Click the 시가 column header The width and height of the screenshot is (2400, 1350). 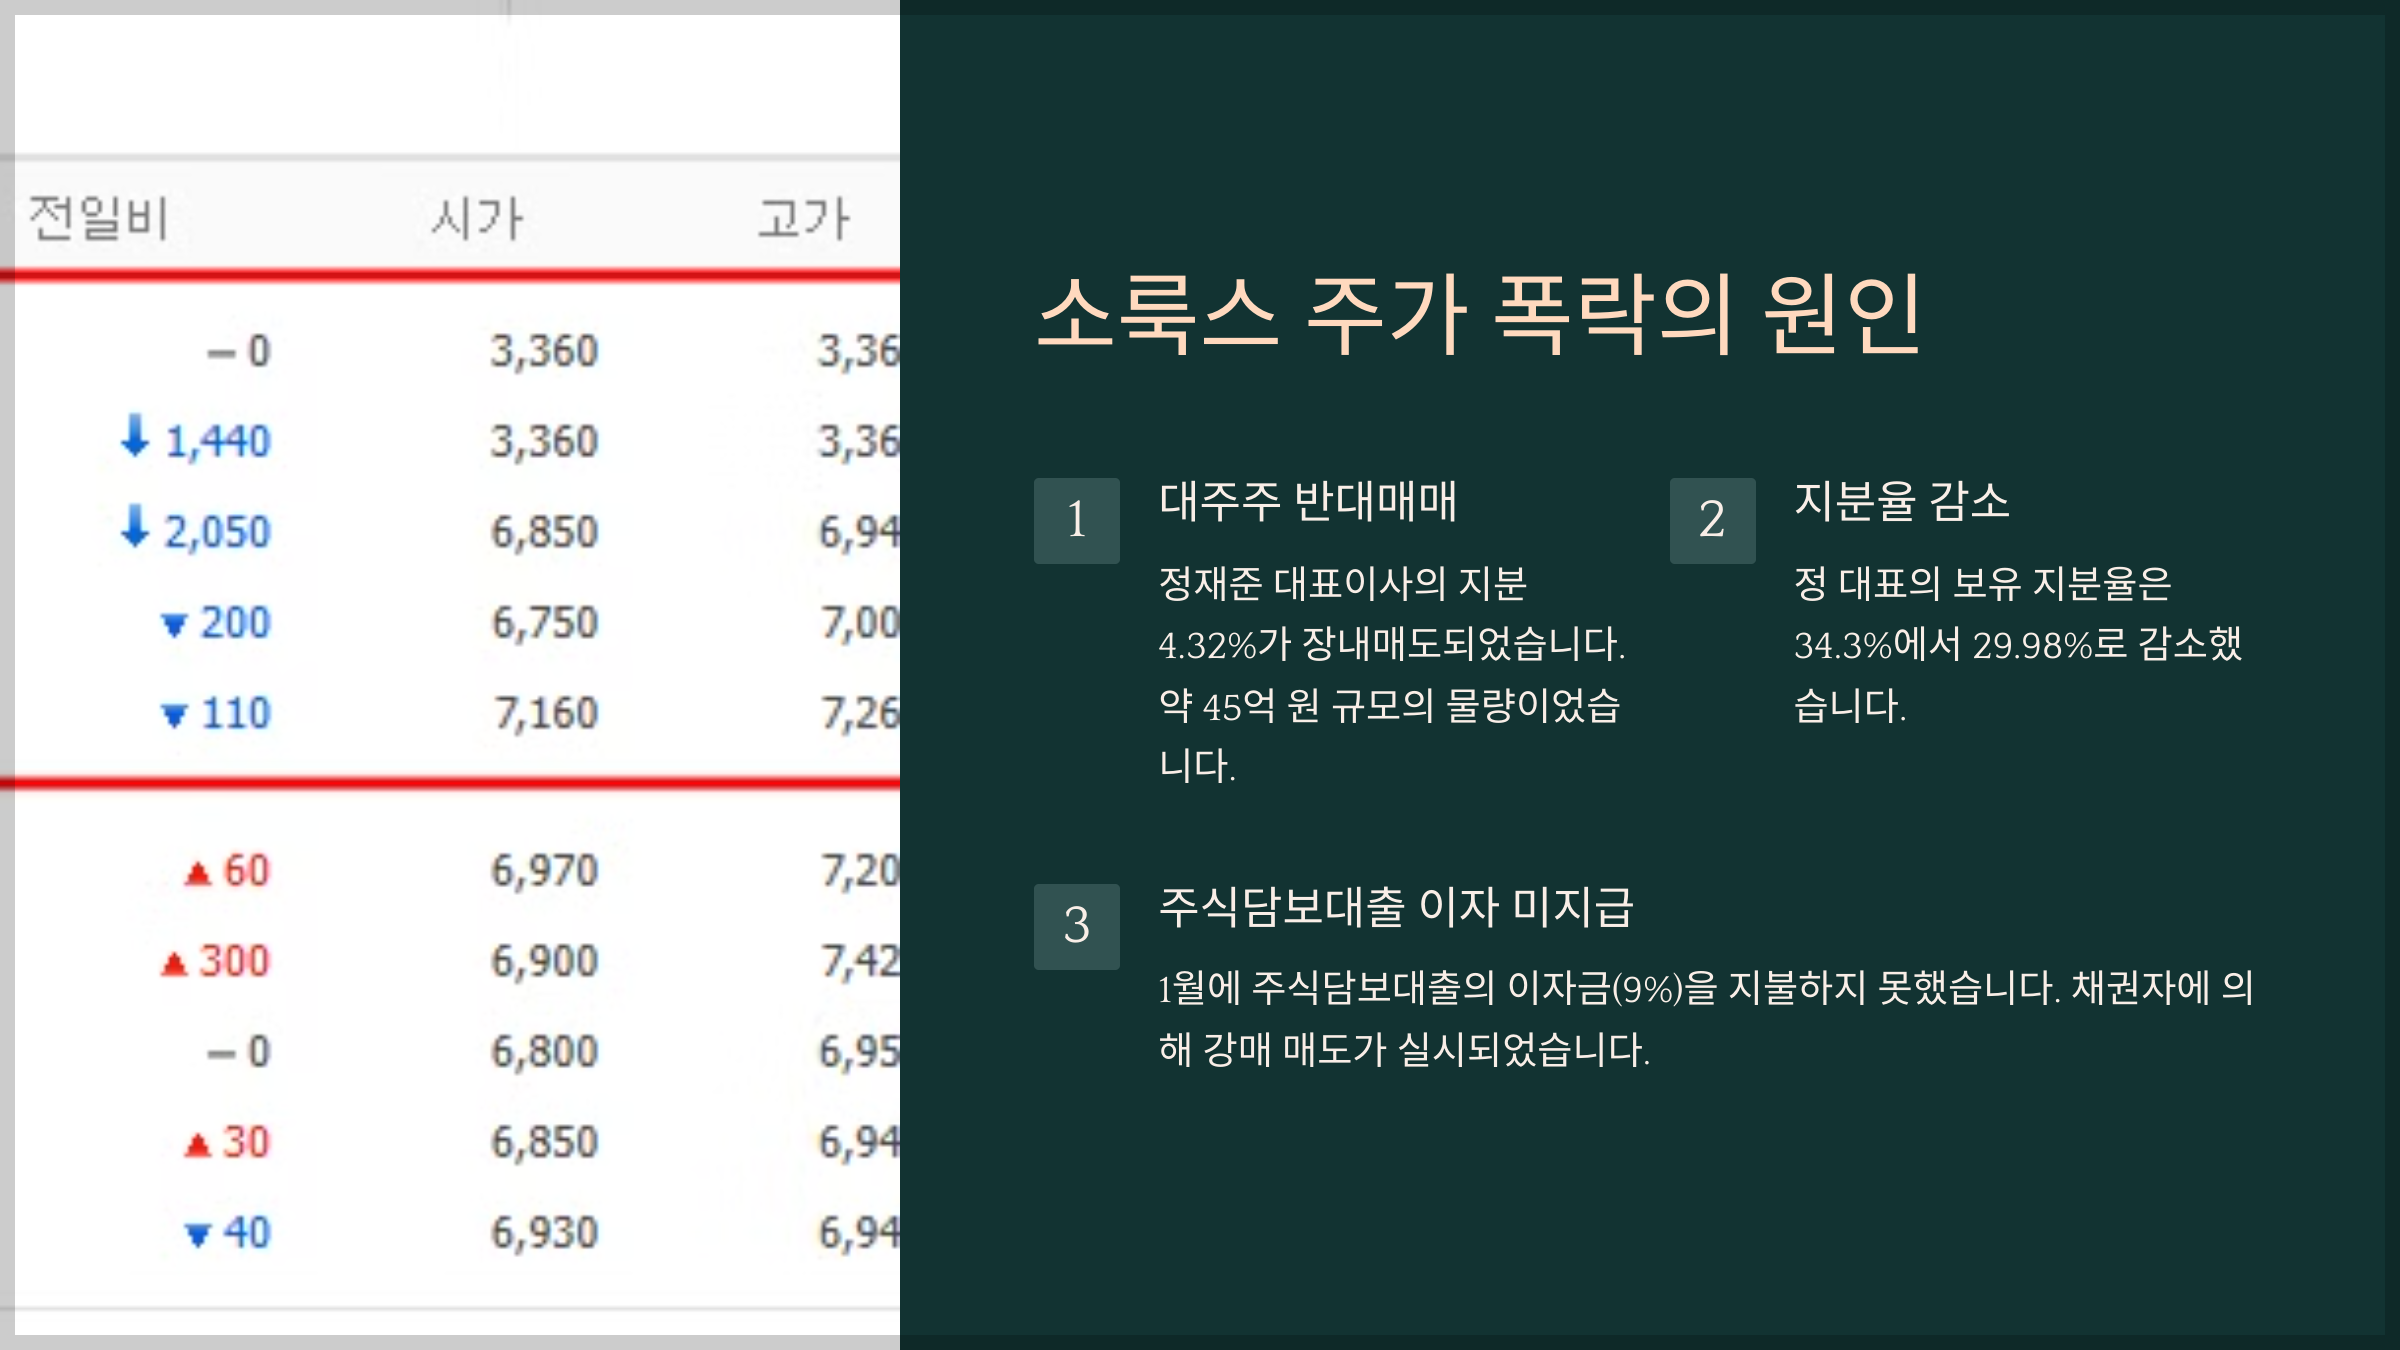pyautogui.click(x=477, y=218)
